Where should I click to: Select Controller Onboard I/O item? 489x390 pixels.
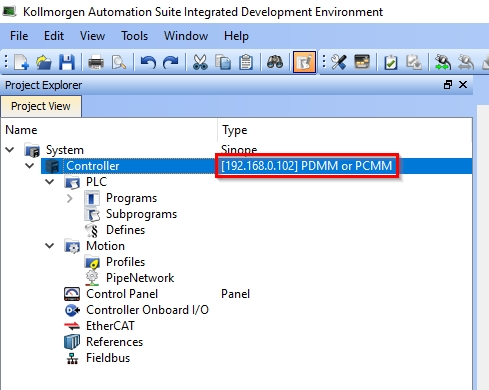pos(147,310)
